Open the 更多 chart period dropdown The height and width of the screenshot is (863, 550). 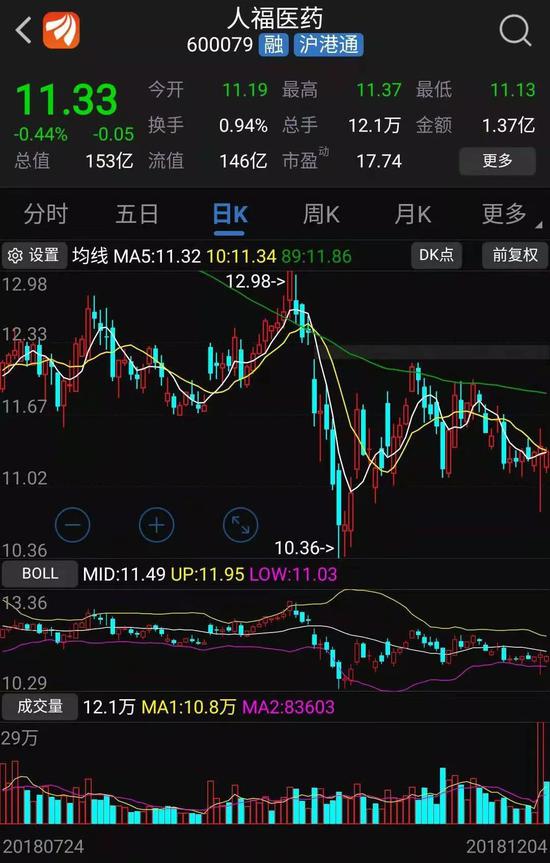click(x=504, y=214)
